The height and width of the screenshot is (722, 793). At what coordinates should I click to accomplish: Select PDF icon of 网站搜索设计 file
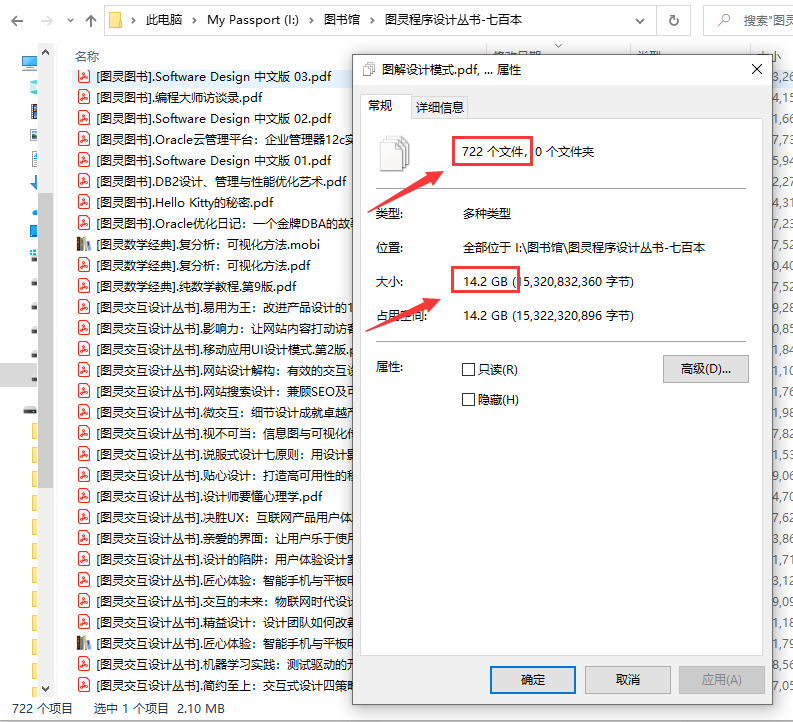pos(83,391)
